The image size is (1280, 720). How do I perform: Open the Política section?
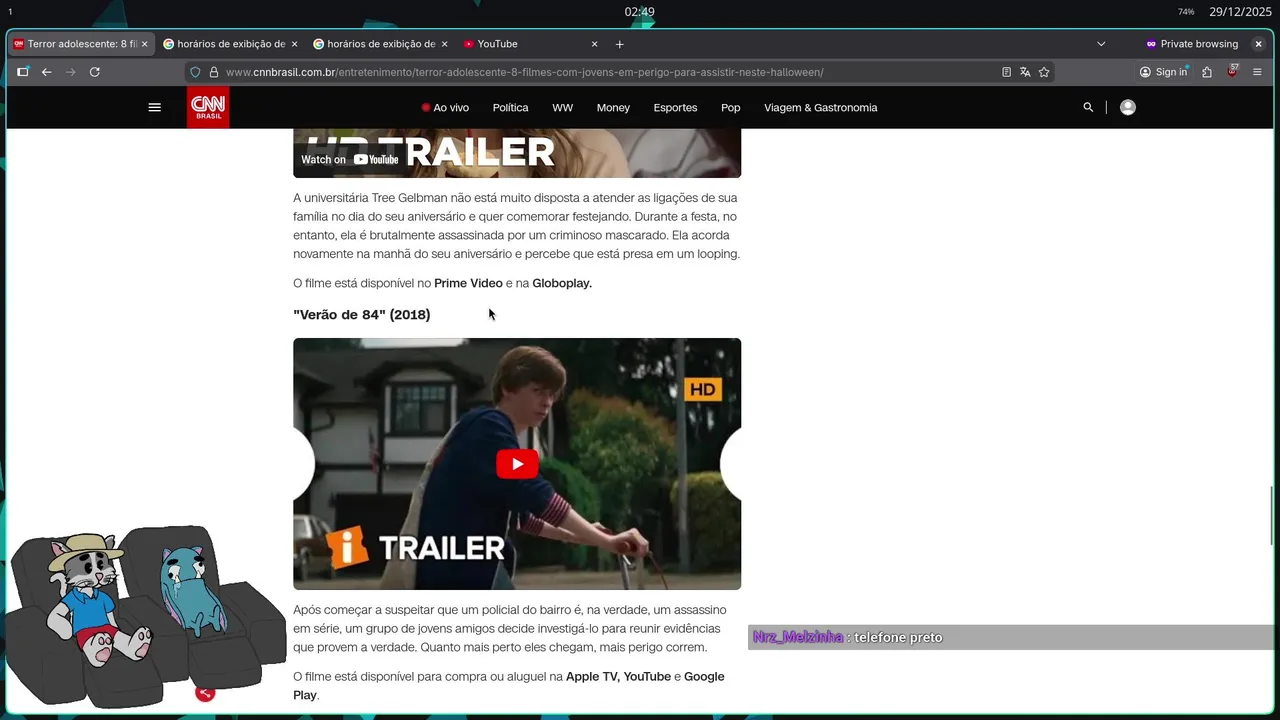510,107
